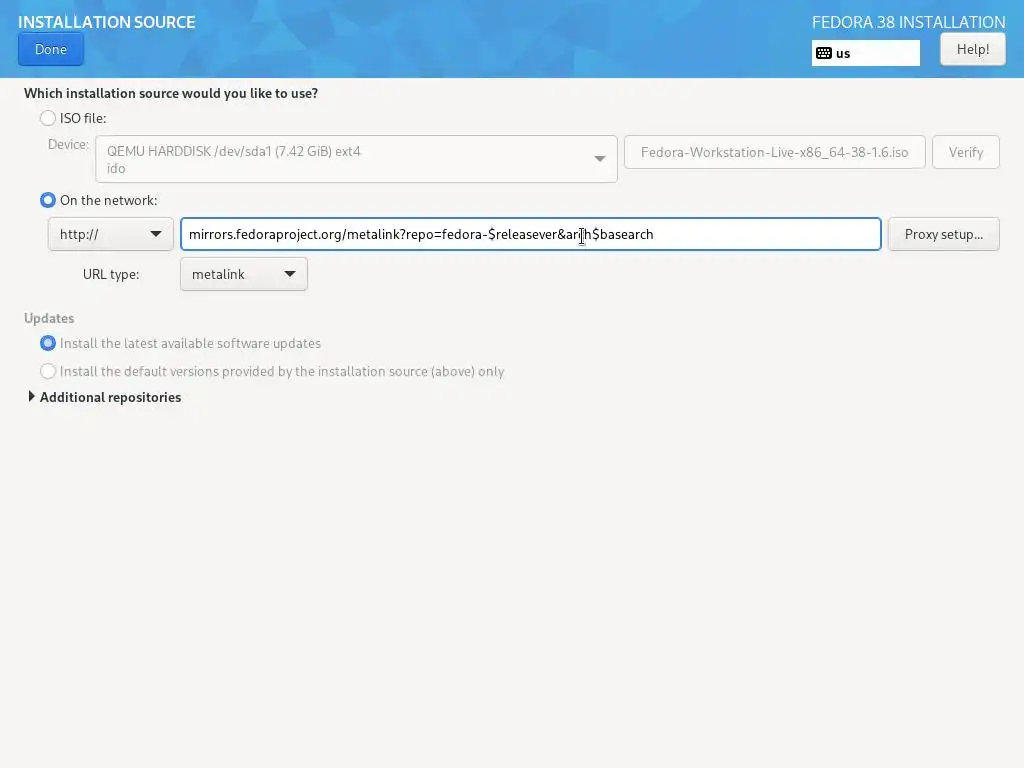The image size is (1024, 768).
Task: Click the Which installation source question text
Action: coord(171,93)
